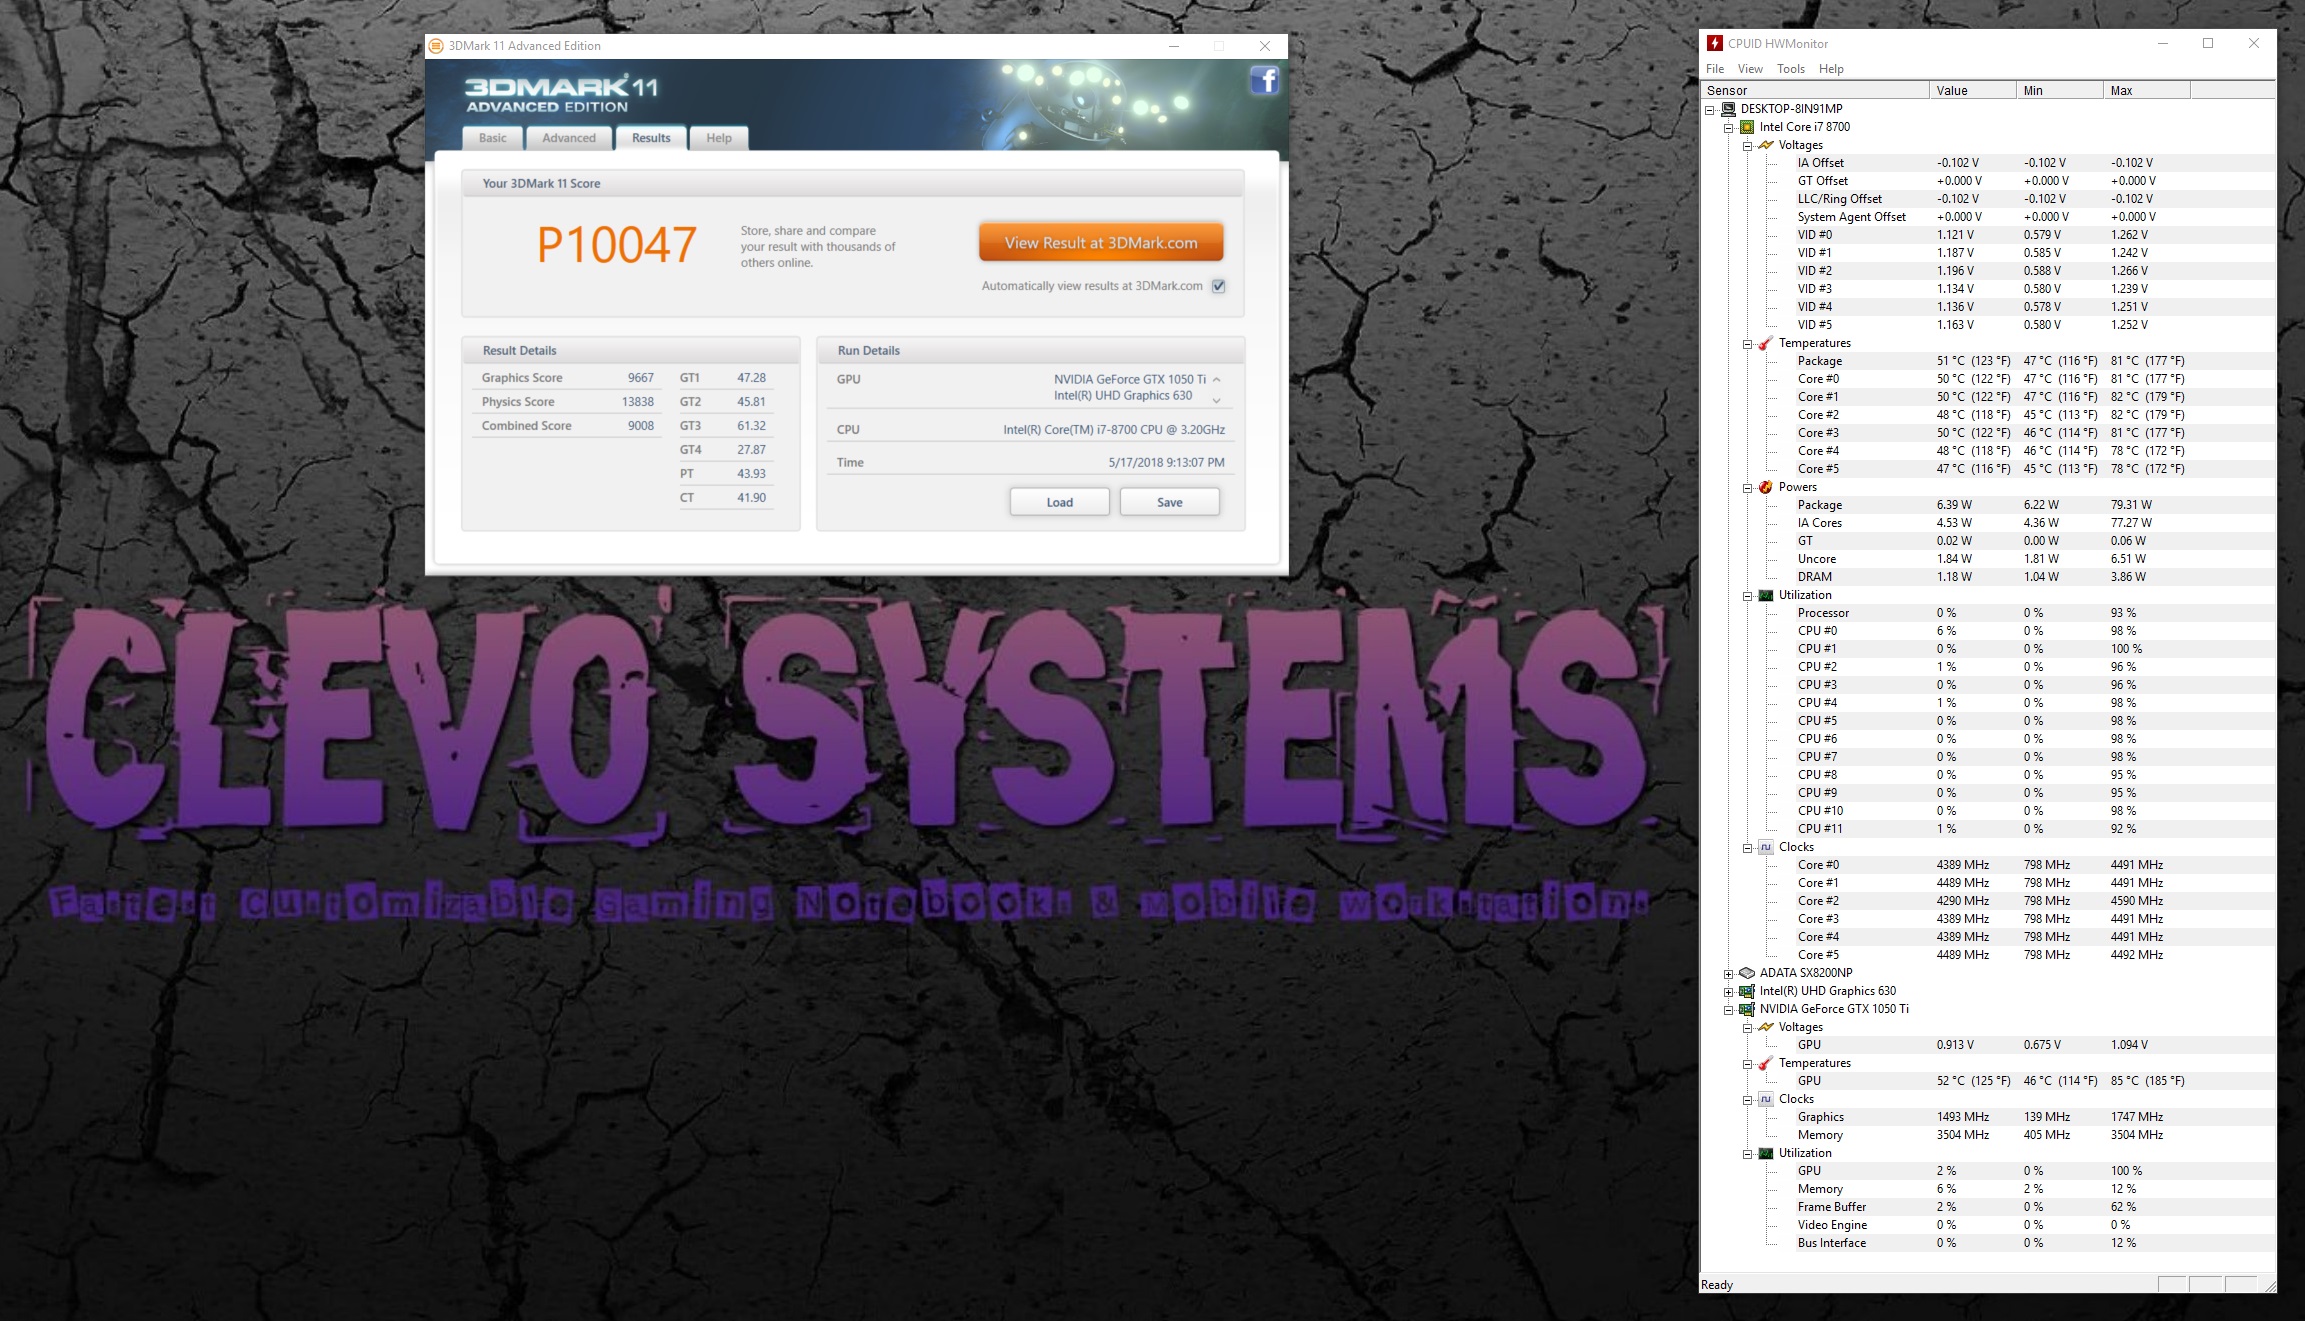Click the GPU Utilization chart icon
Image resolution: width=2305 pixels, height=1321 pixels.
click(1766, 1153)
